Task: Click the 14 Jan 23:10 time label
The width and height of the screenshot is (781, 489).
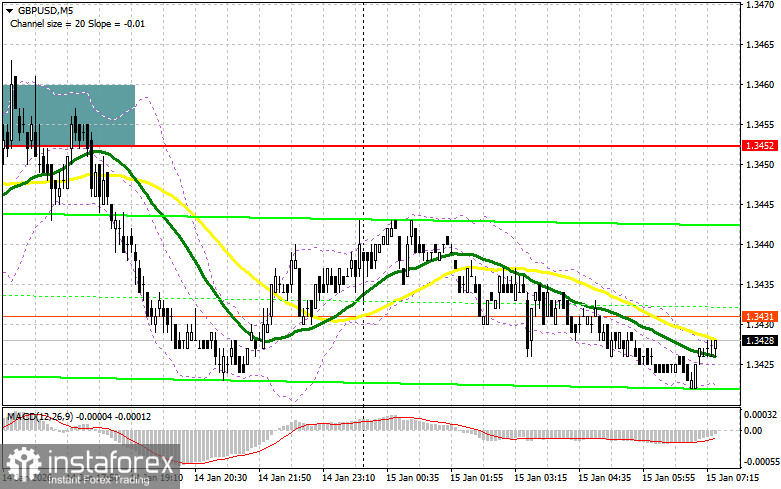Action: pyautogui.click(x=349, y=478)
